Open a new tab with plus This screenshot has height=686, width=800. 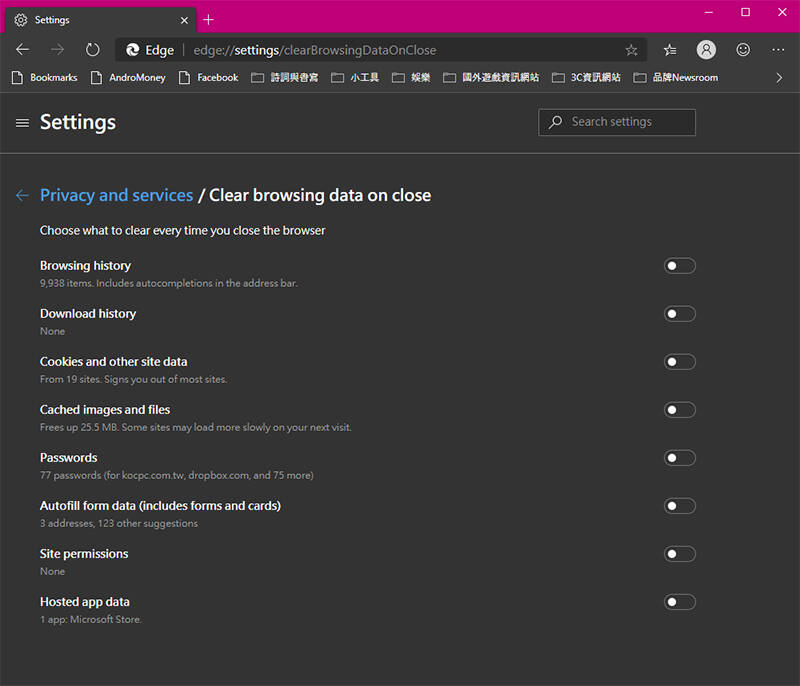coord(208,20)
